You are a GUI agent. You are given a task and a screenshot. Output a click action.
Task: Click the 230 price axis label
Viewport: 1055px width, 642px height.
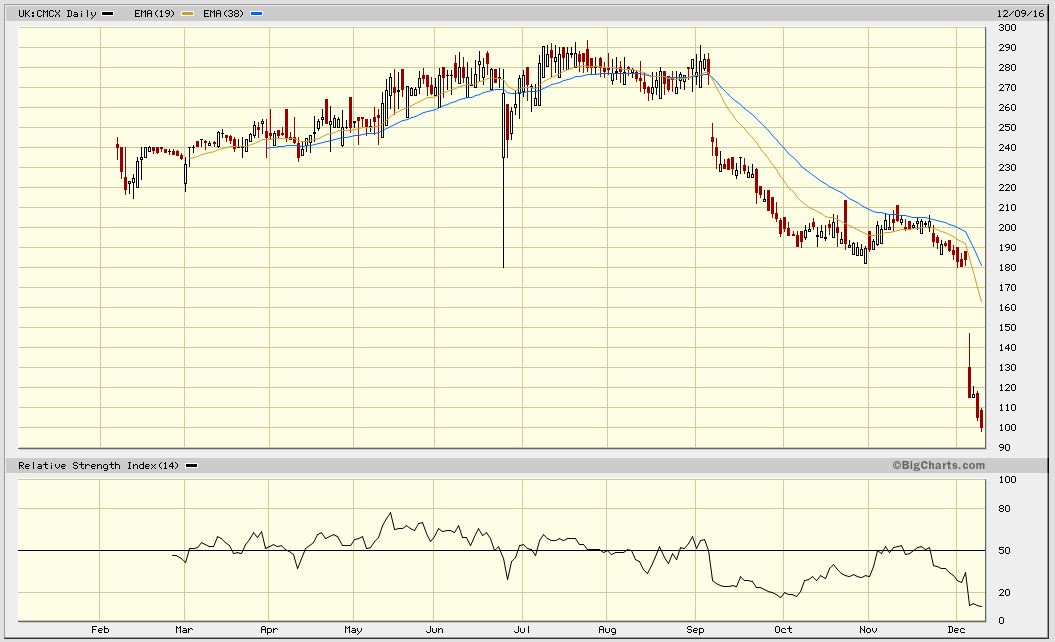click(1007, 168)
